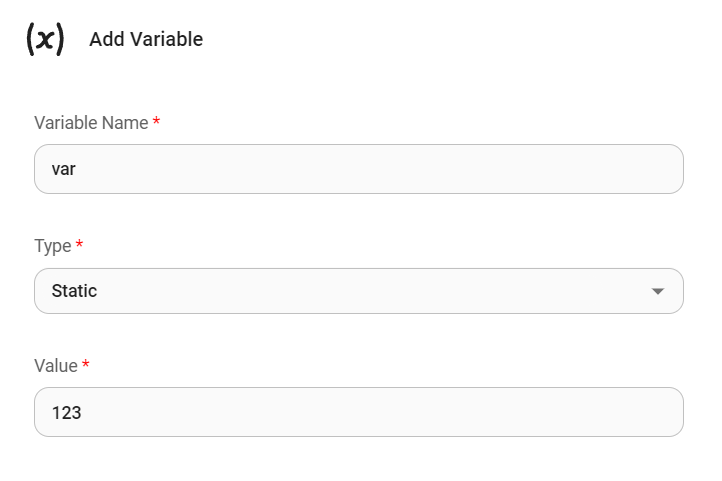Click the '123' text in Value field
This screenshot has width=722, height=481.
[x=66, y=412]
